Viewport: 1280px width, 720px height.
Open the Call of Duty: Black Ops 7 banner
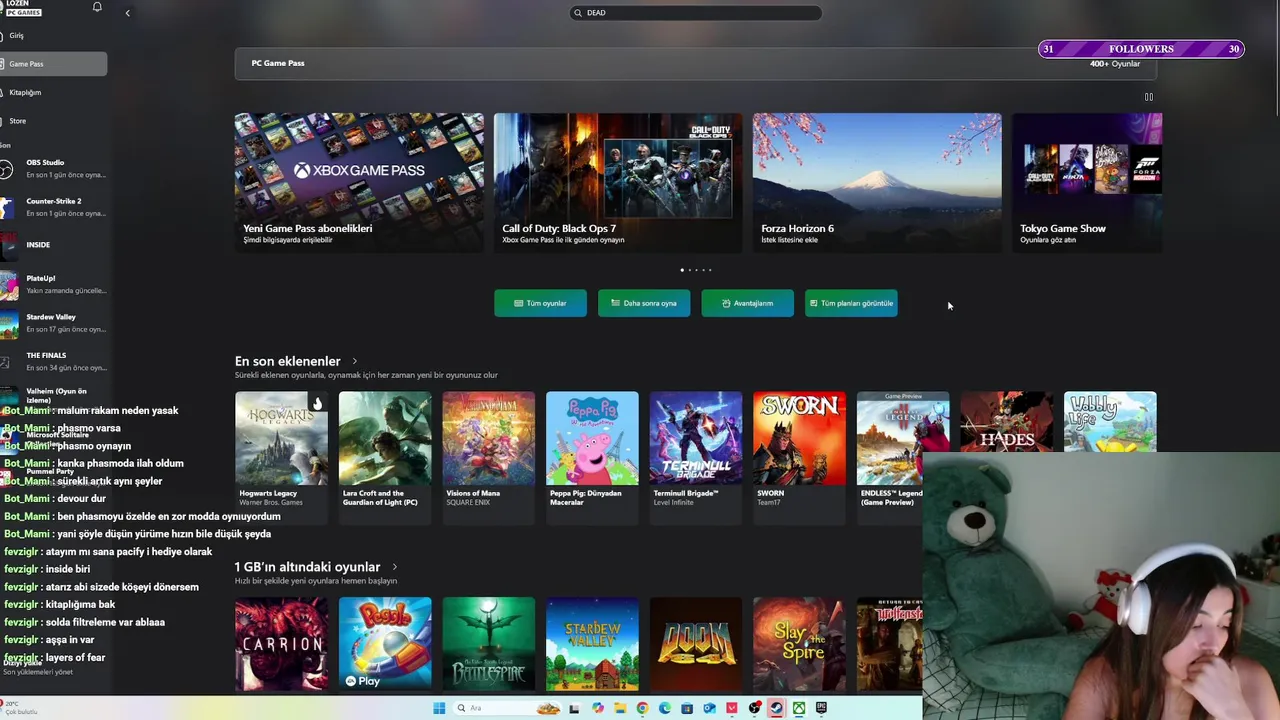[x=618, y=182]
